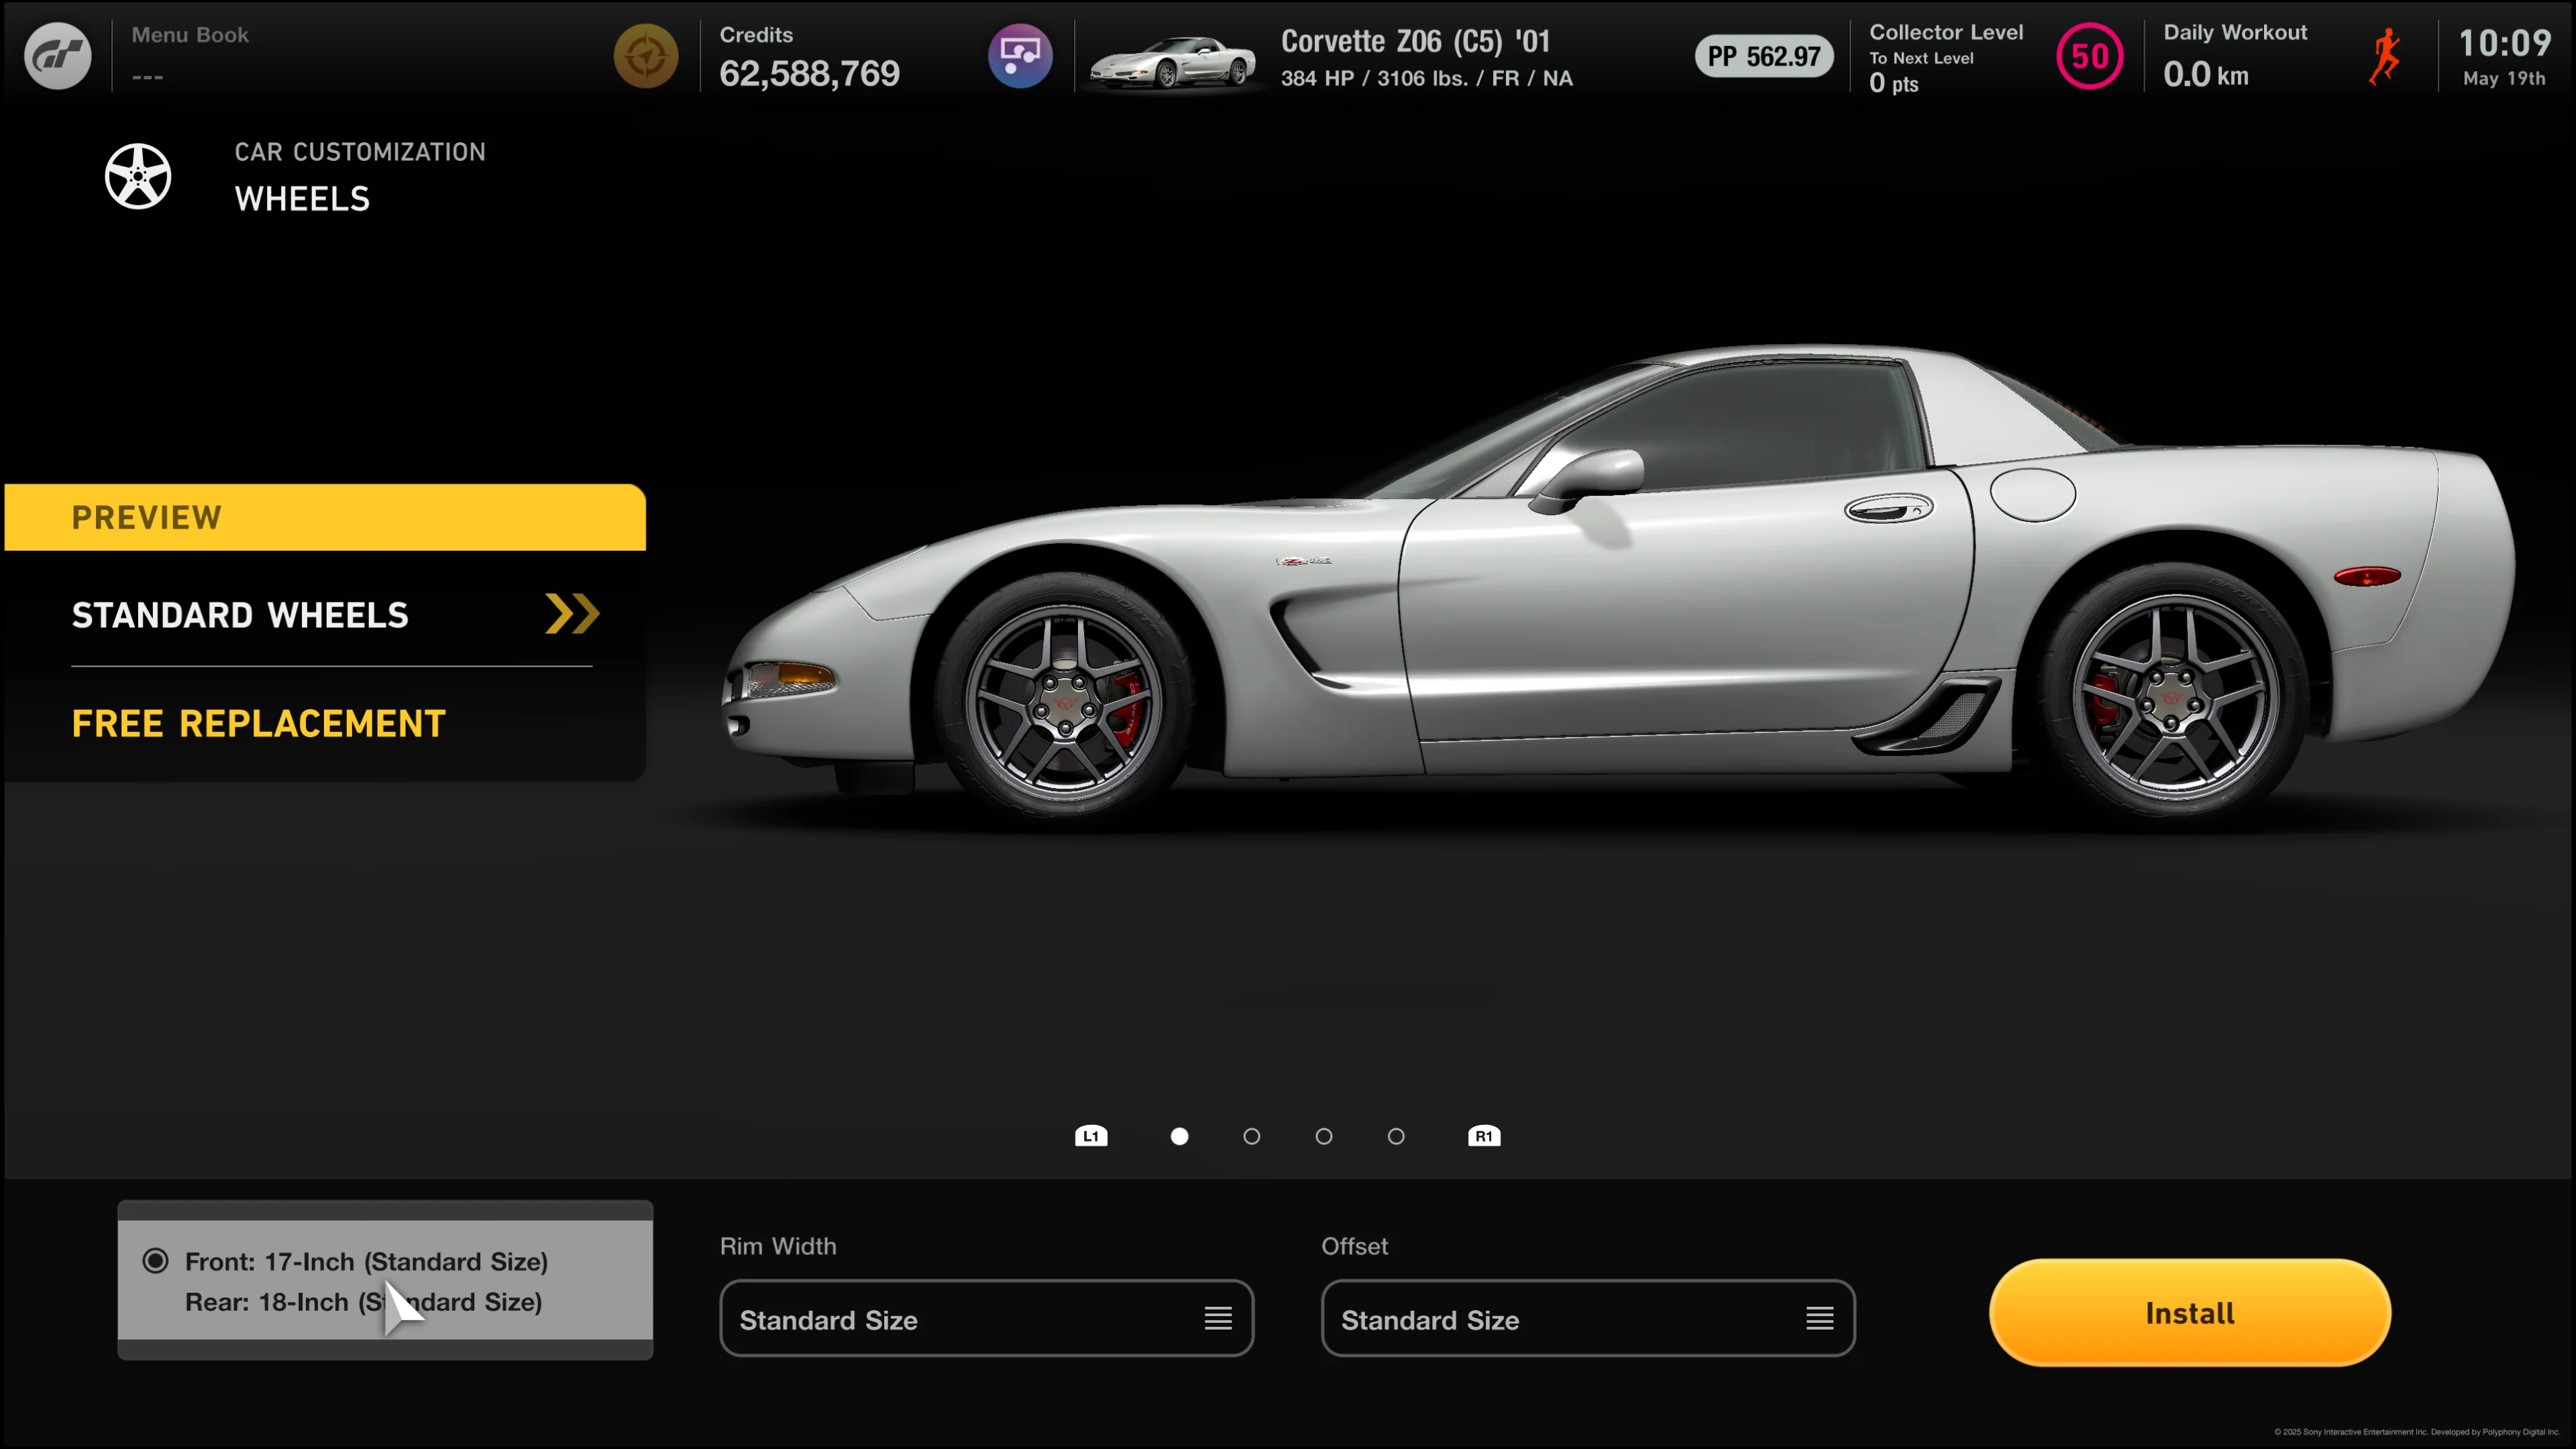Click the 10:09 clock display

(x=2505, y=43)
